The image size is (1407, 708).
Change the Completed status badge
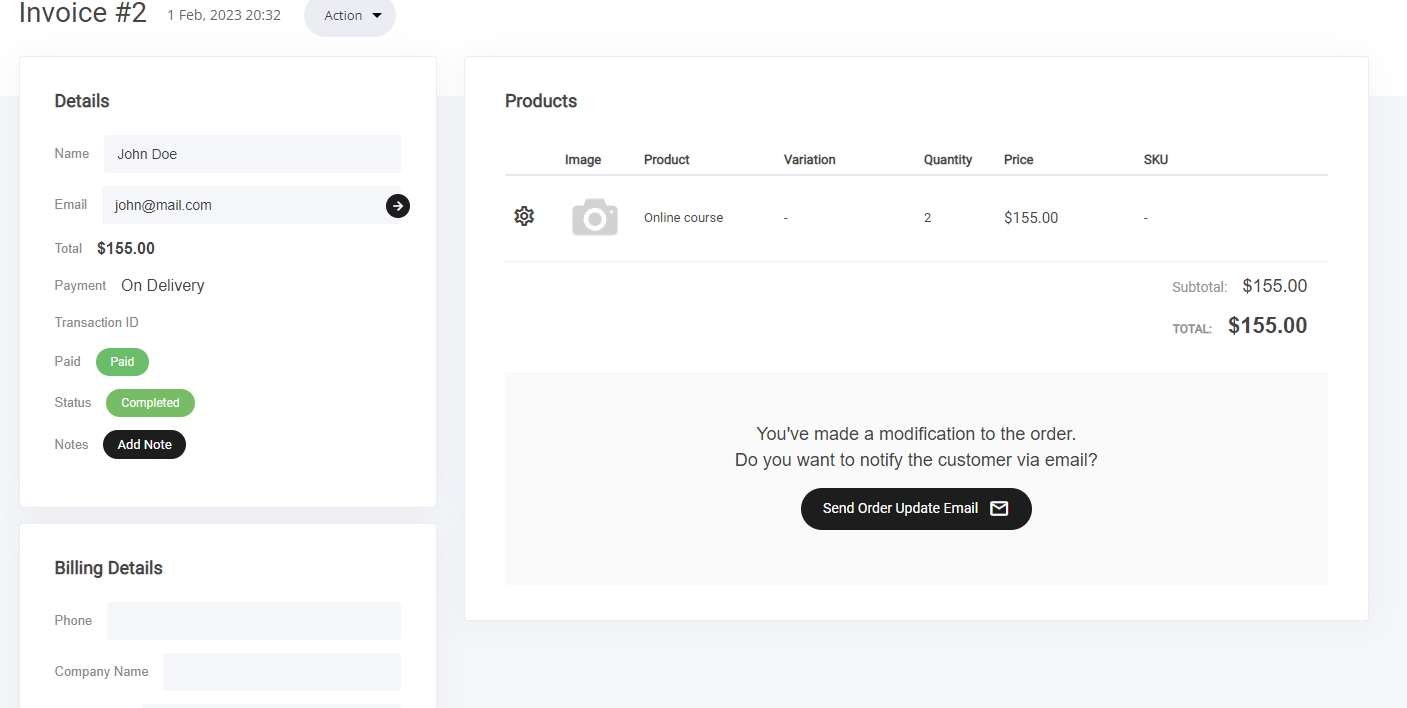[x=150, y=403]
